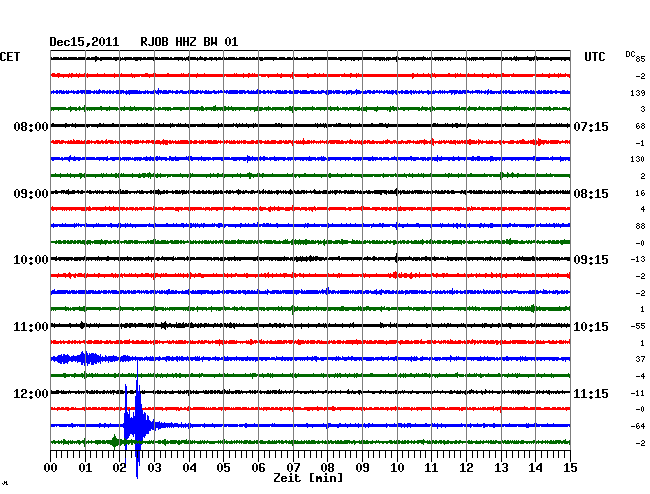Click minute axis tick label 06
The width and height of the screenshot is (650, 494).
[258, 468]
